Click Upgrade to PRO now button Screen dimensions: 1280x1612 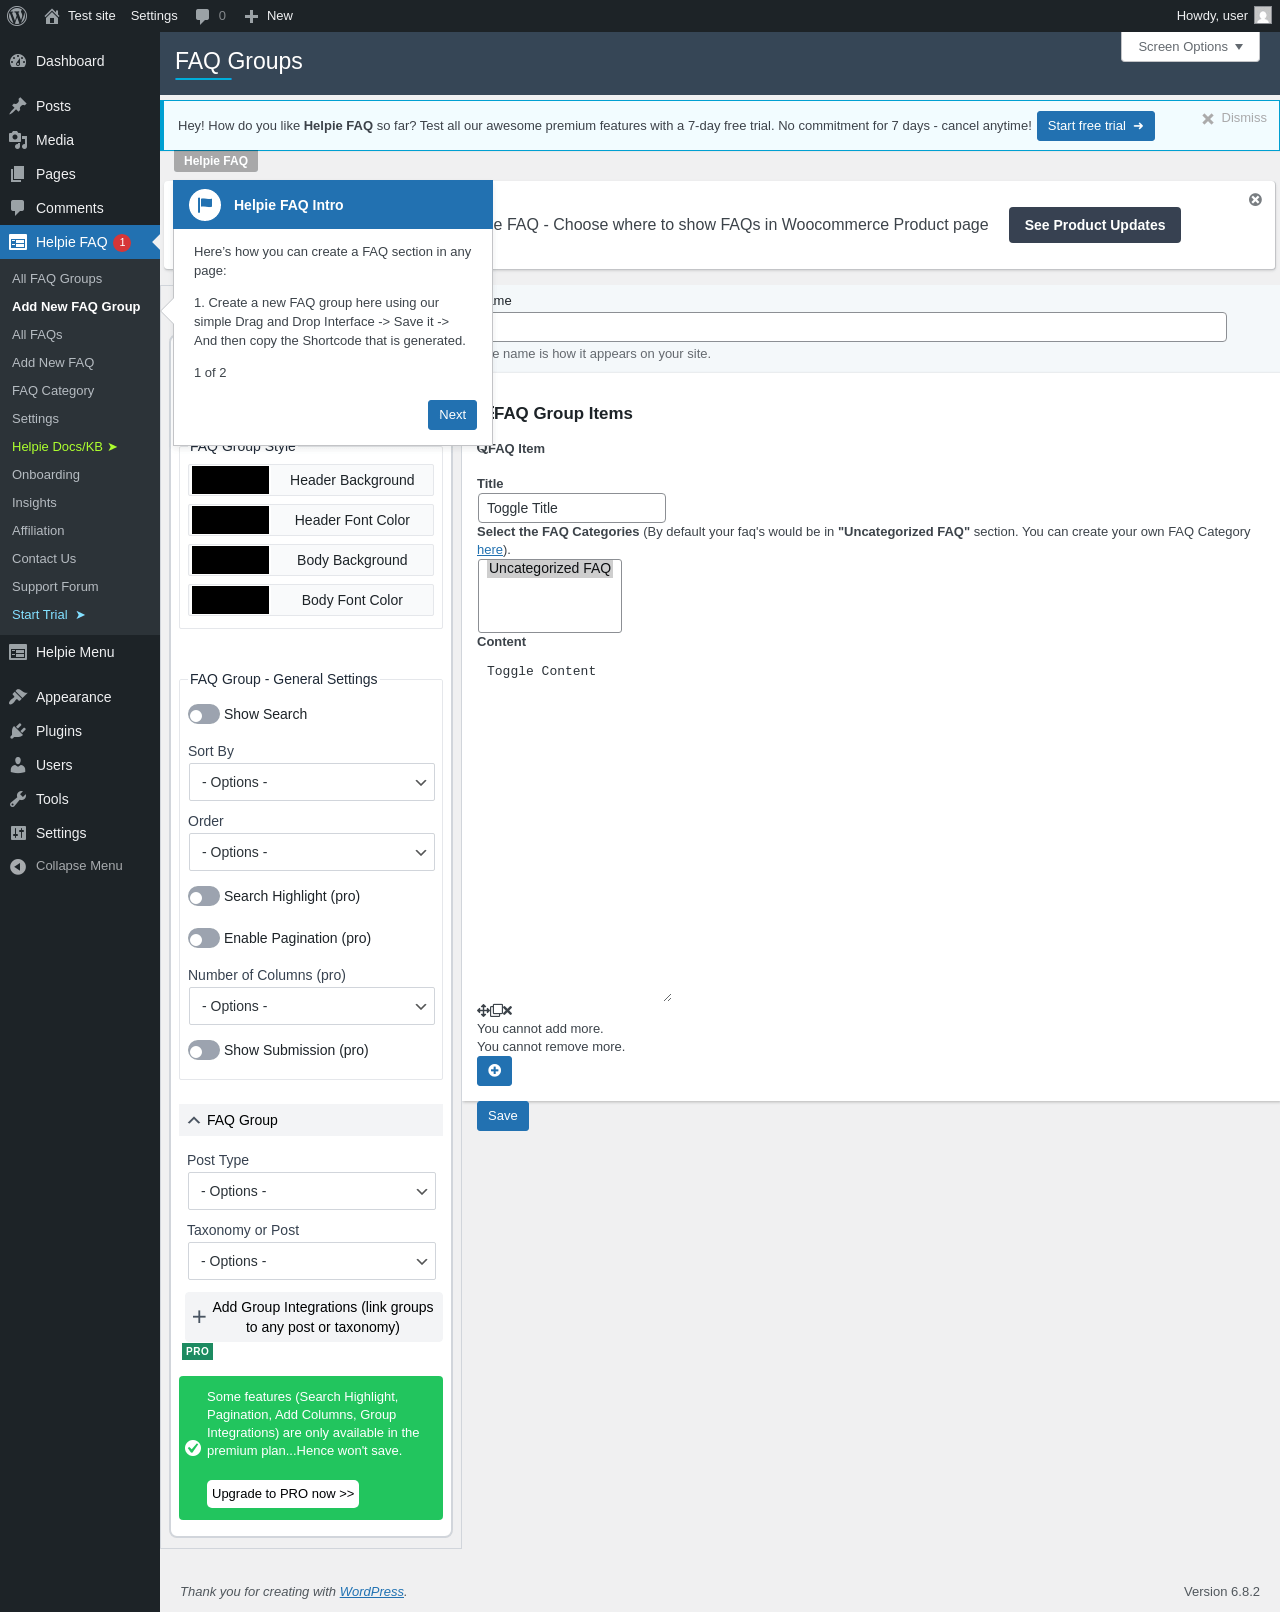pyautogui.click(x=283, y=1494)
